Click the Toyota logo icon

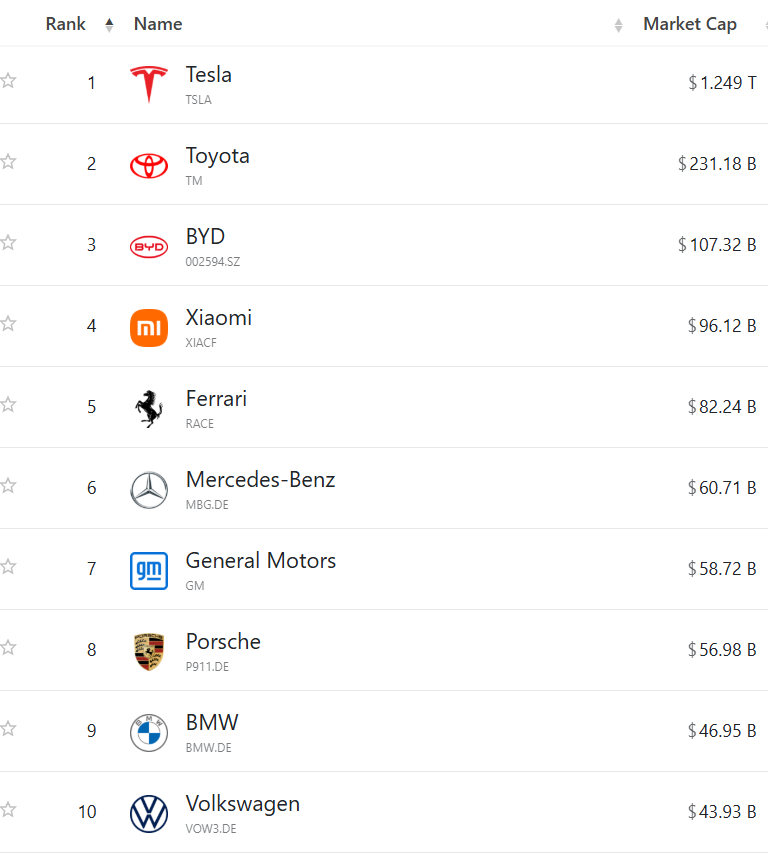pos(149,166)
